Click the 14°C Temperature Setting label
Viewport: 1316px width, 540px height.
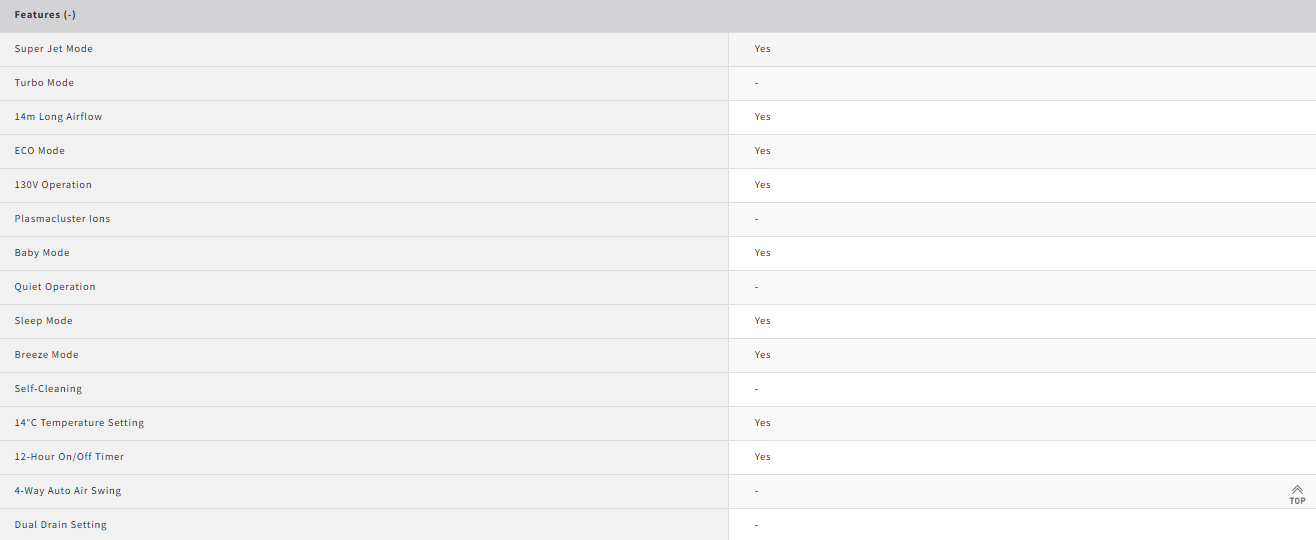coord(79,423)
